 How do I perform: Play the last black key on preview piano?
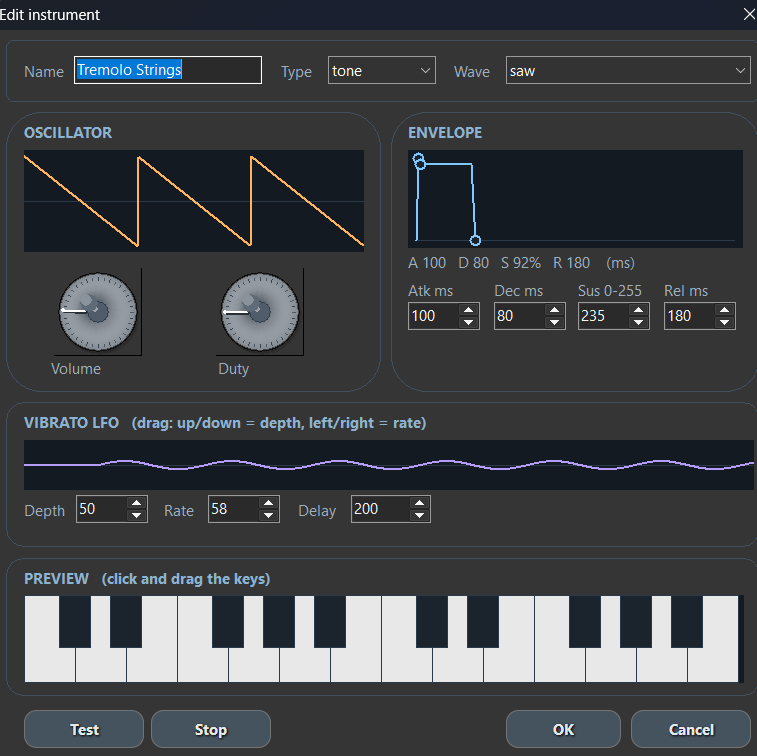click(687, 621)
